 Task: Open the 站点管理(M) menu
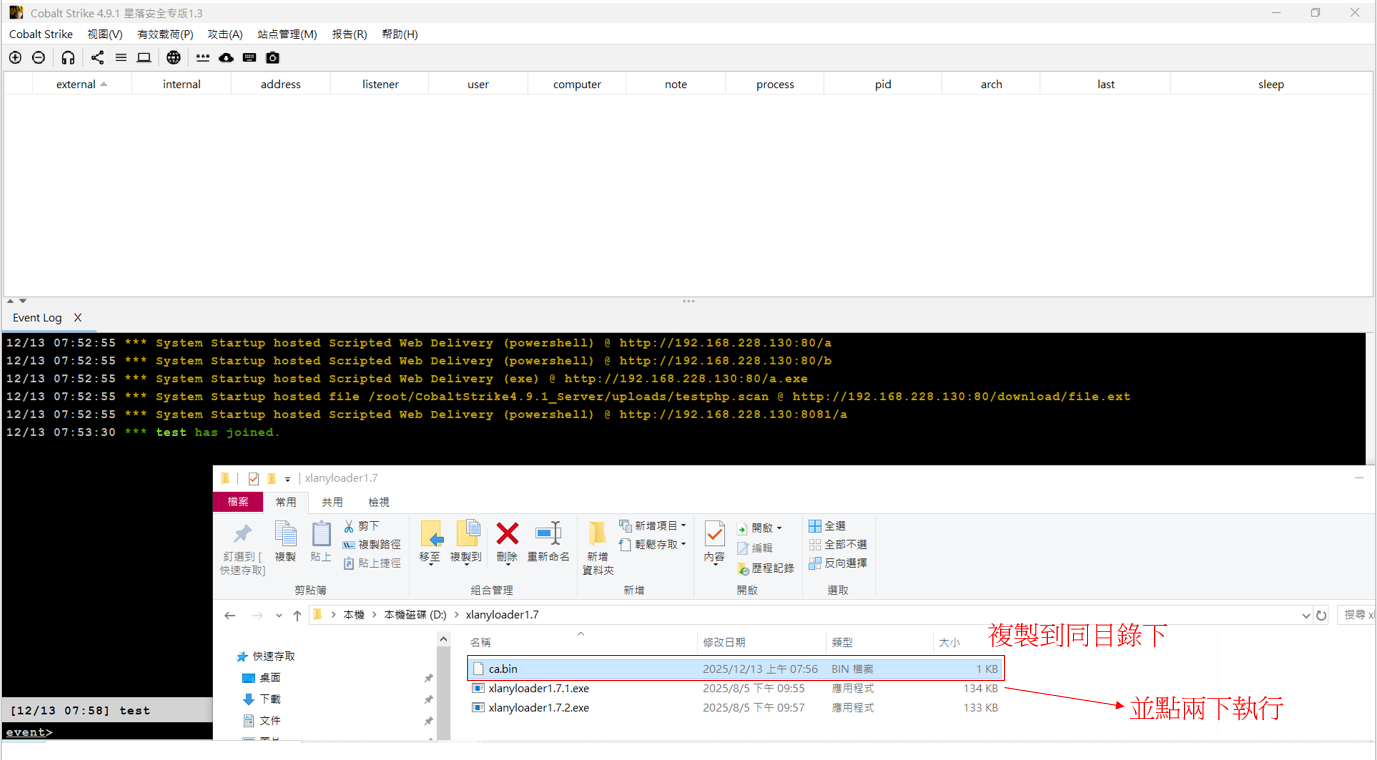tap(287, 34)
